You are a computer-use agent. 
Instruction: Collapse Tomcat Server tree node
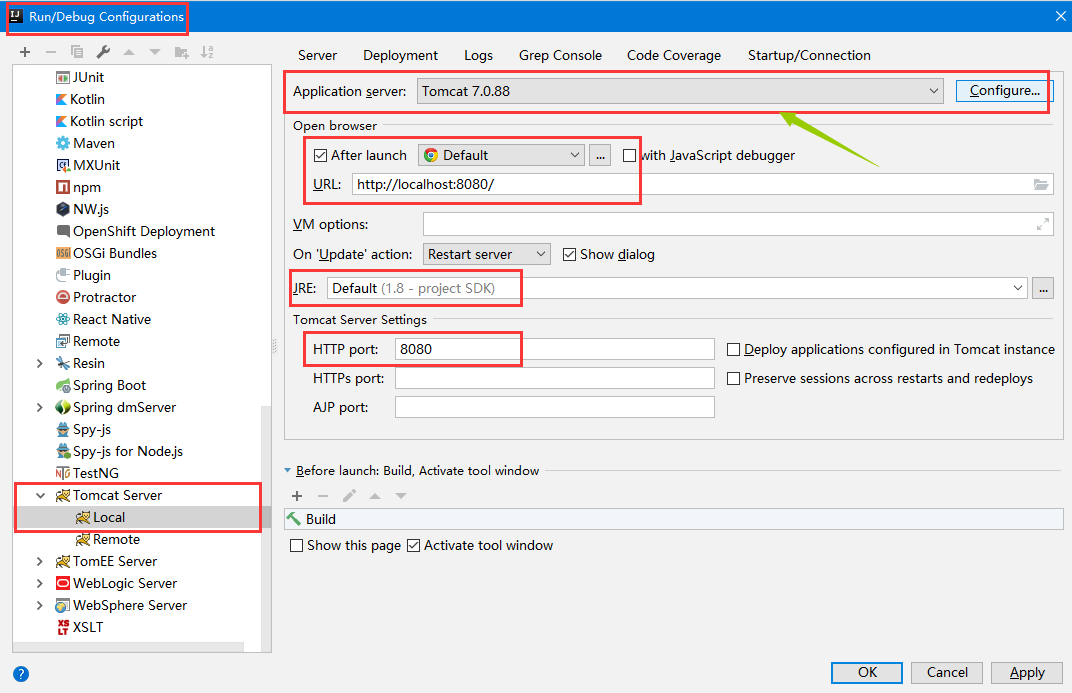tap(40, 495)
